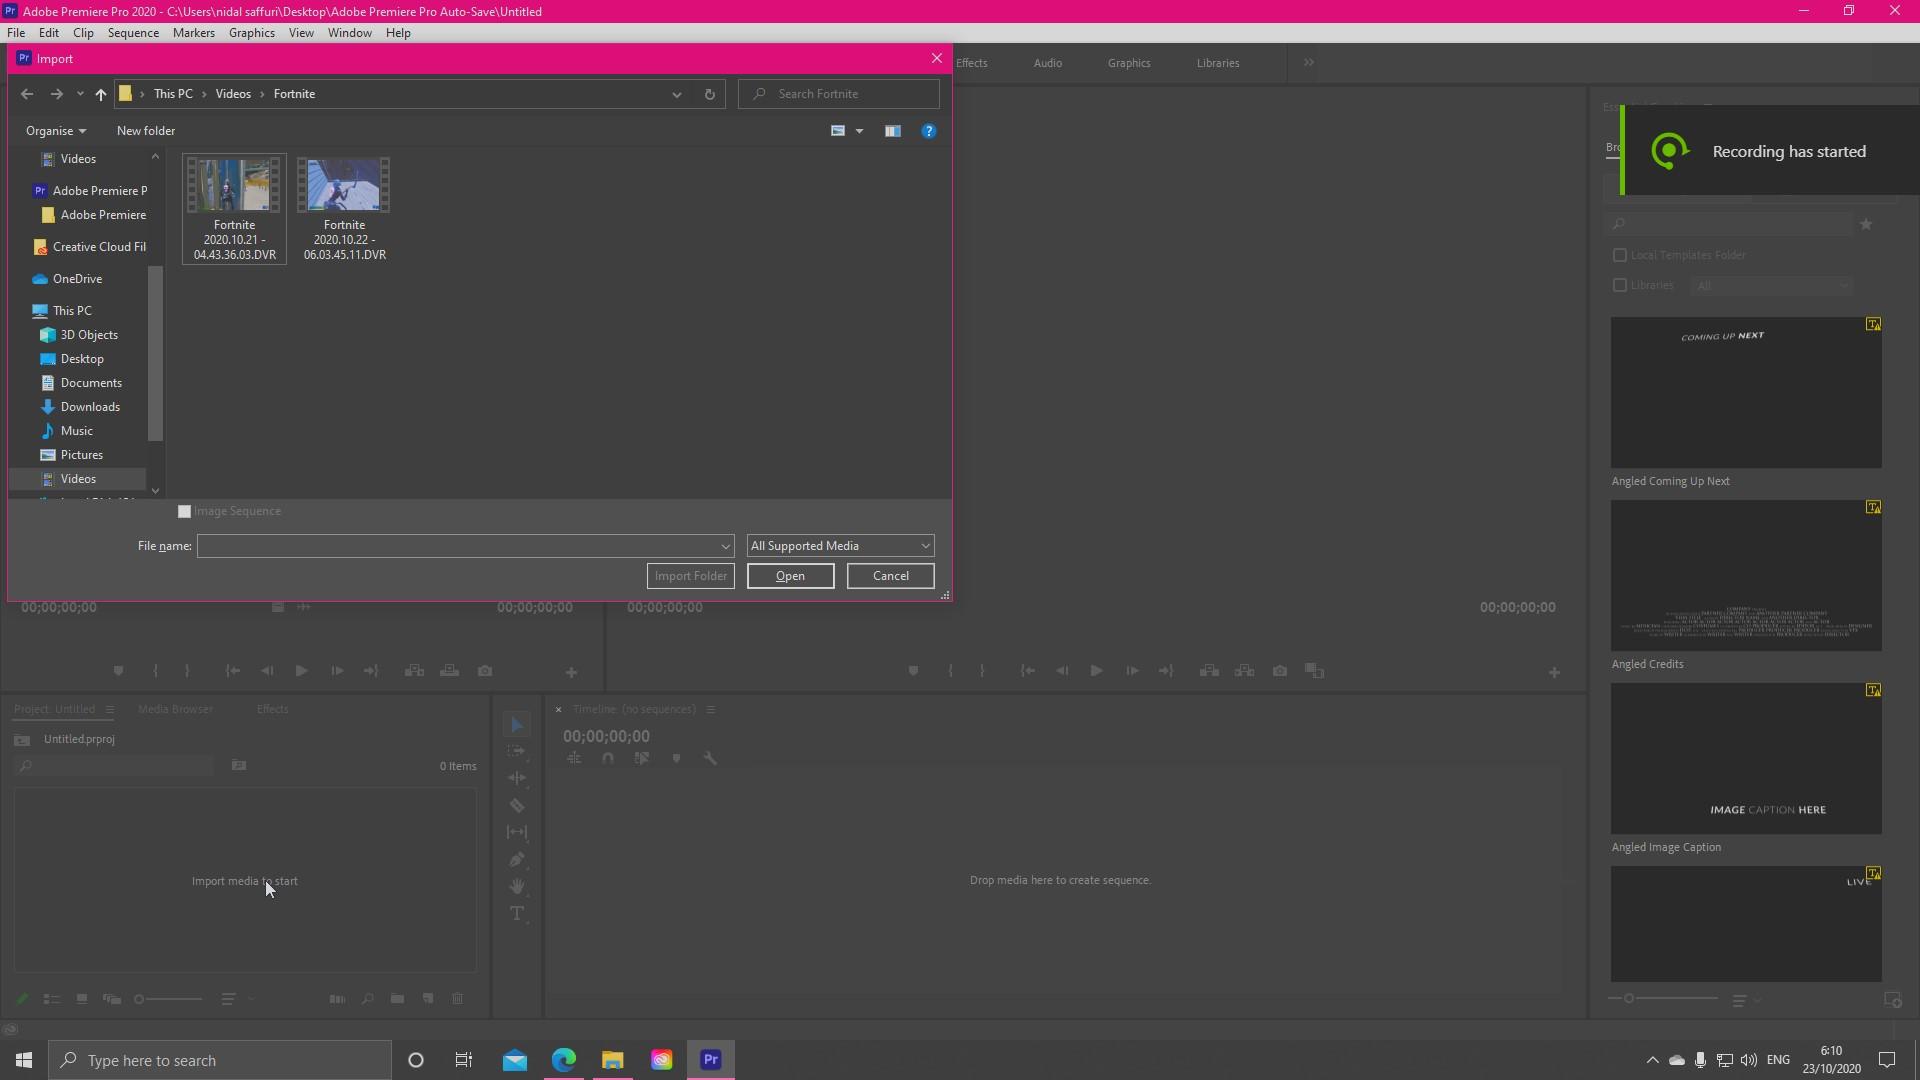
Task: Check the Libraries checkbox in Essential Graphics
Action: [1620, 285]
